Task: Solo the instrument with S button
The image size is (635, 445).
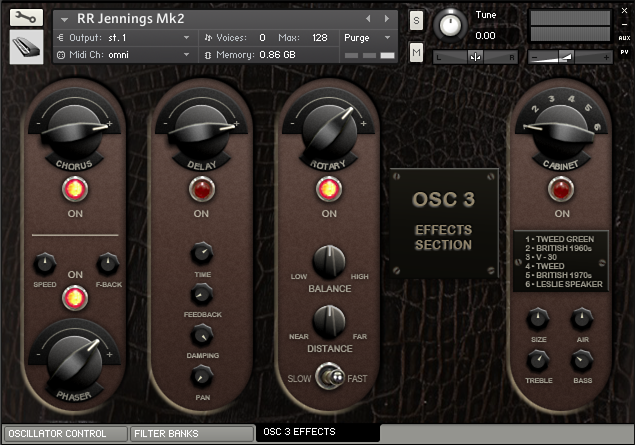Action: [416, 20]
